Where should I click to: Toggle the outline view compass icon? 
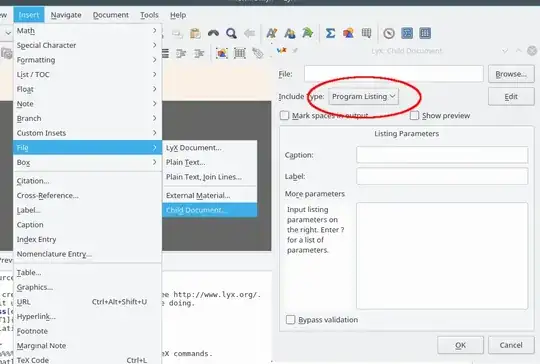pyautogui.click(x=389, y=33)
